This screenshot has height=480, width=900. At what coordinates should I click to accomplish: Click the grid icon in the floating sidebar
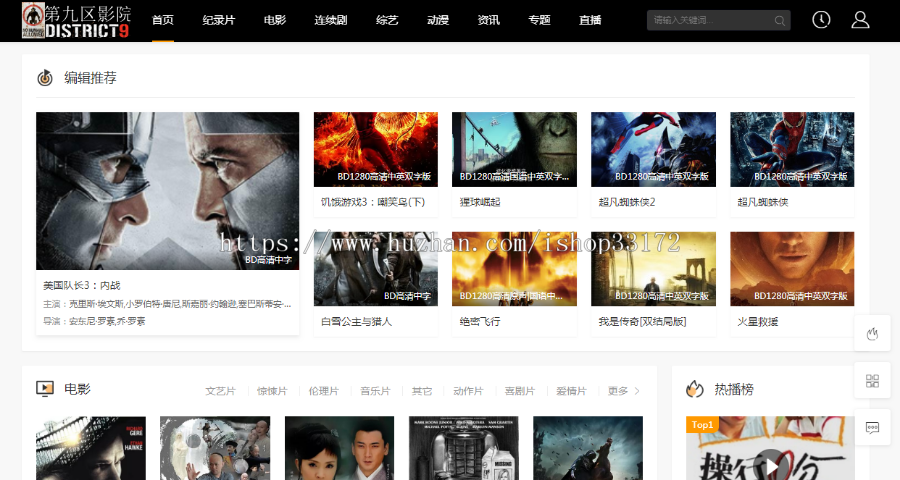click(872, 381)
